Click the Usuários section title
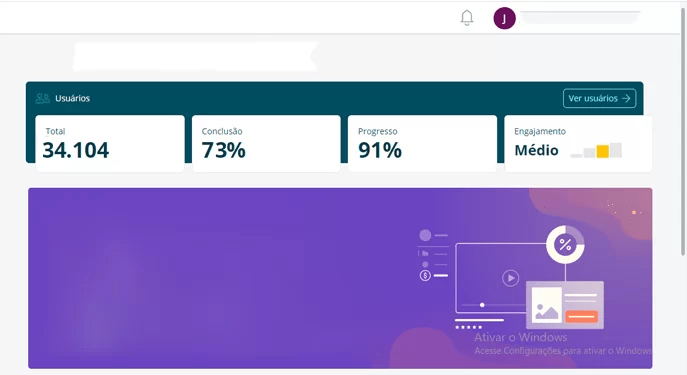Image resolution: width=687 pixels, height=375 pixels. tap(72, 98)
